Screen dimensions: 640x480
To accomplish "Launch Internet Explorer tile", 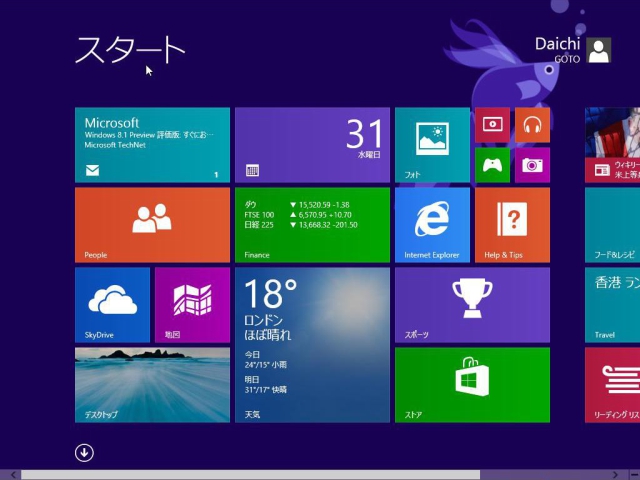I will tap(432, 225).
